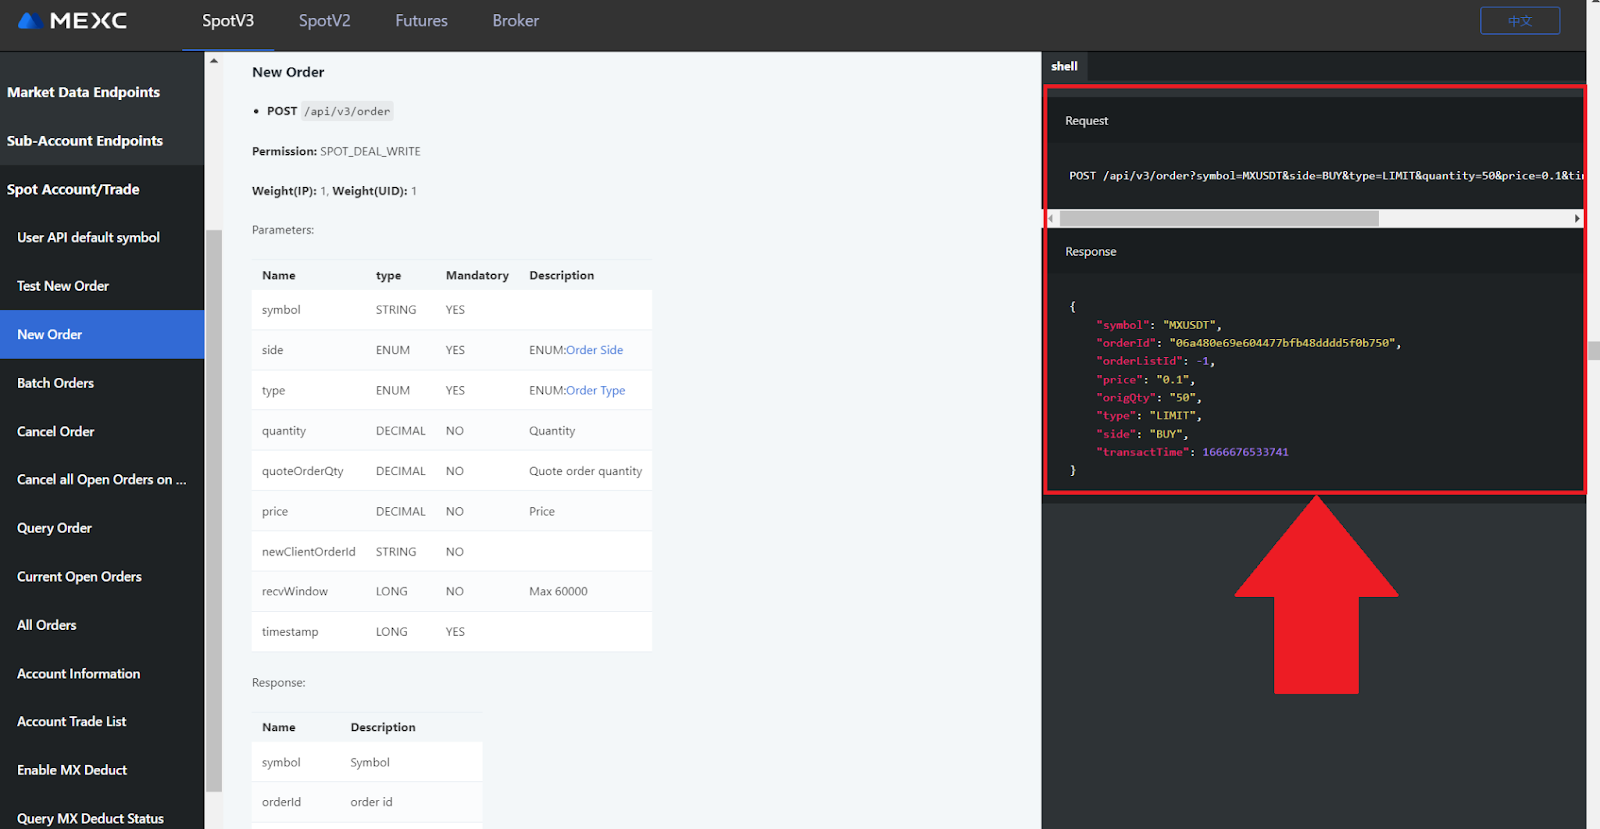Click the request scrollbar left arrow
This screenshot has width=1600, height=829.
[1051, 218]
